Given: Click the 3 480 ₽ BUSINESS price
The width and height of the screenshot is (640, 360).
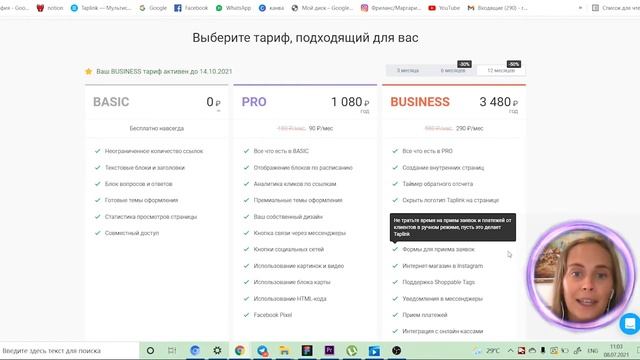Looking at the screenshot, I should (x=498, y=102).
